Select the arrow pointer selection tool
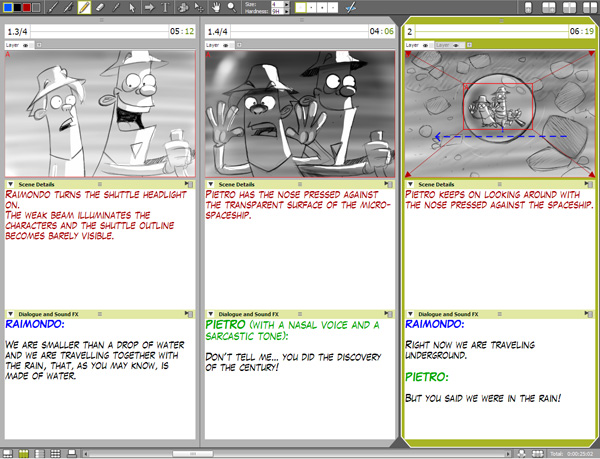Image resolution: width=600 pixels, height=459 pixels. coord(132,7)
